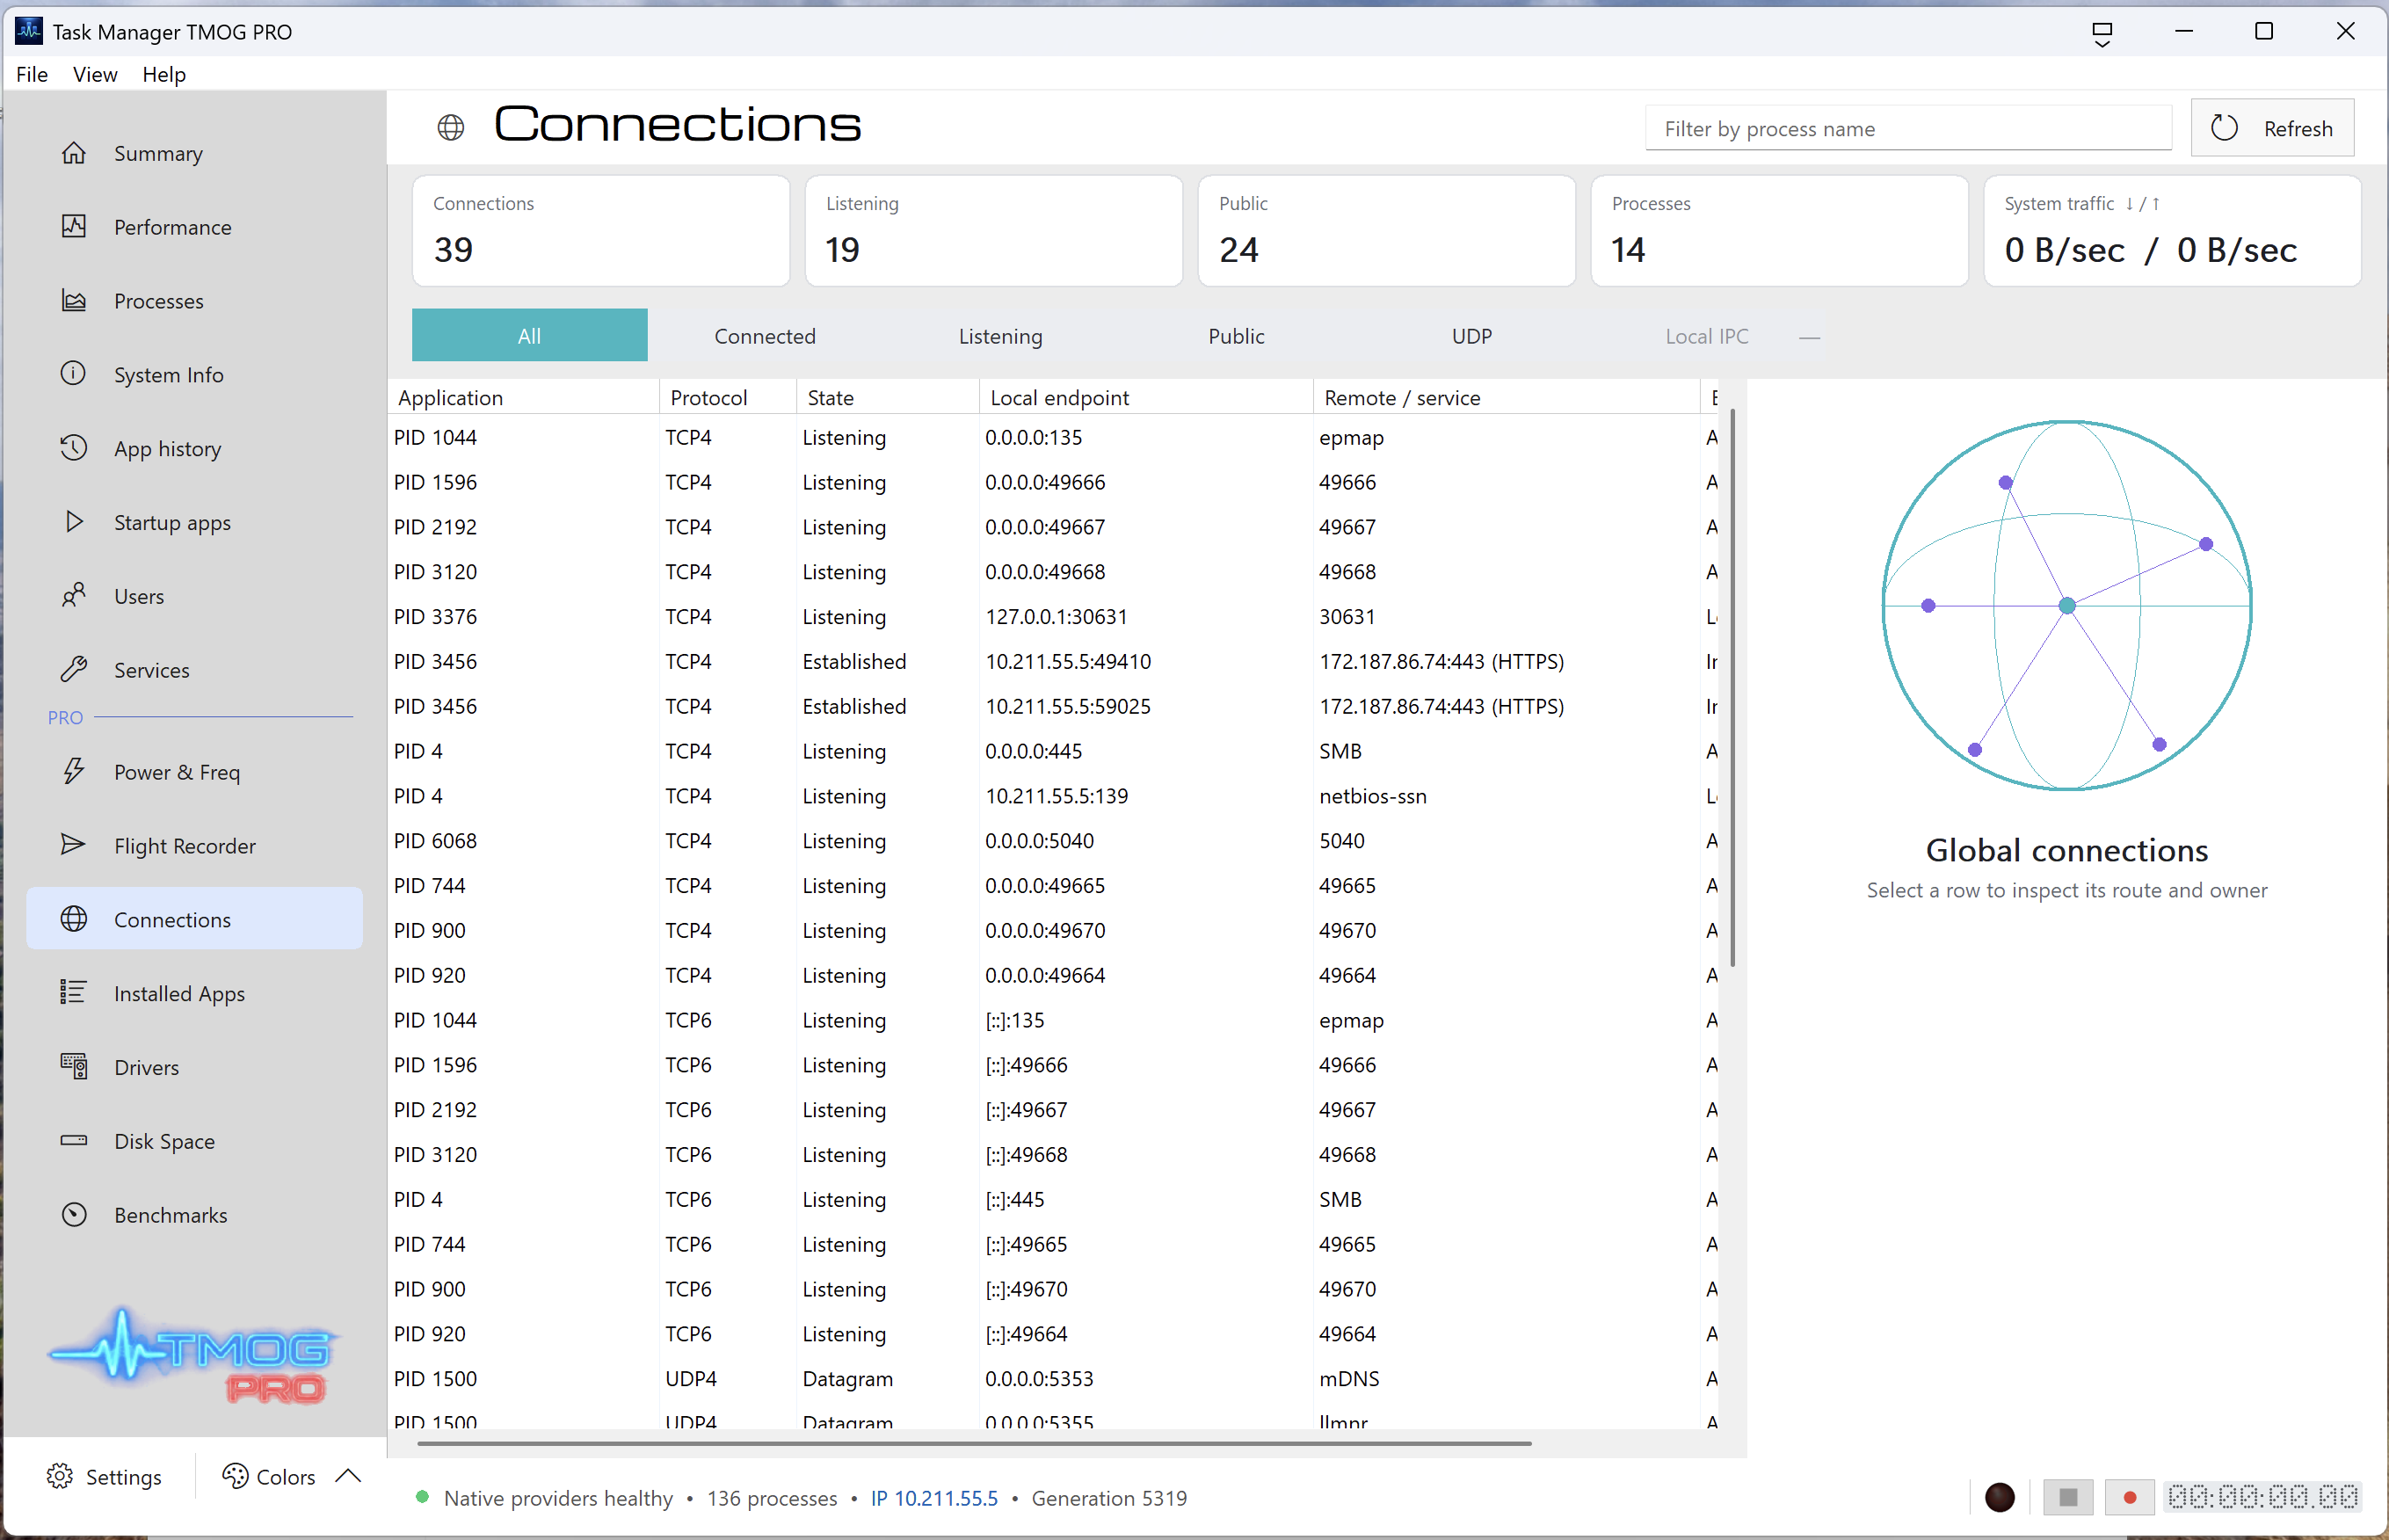This screenshot has width=2389, height=1540.
Task: Open the Users icon
Action: point(74,596)
